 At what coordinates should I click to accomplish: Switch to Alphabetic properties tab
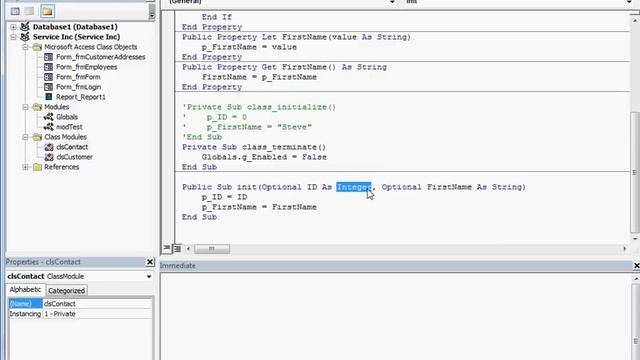pos(25,289)
